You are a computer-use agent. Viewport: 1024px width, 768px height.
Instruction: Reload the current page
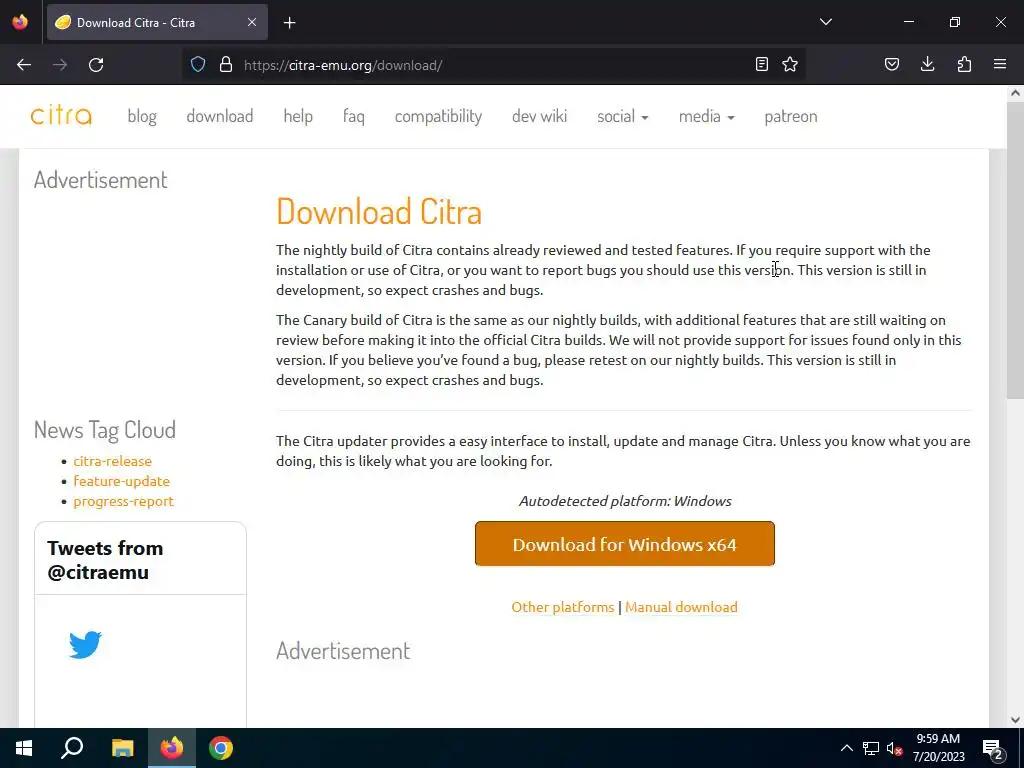(x=96, y=65)
